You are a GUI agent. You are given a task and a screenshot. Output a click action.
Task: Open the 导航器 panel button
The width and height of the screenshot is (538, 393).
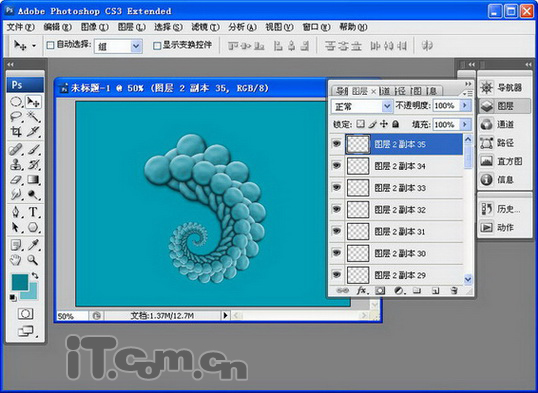click(x=503, y=88)
